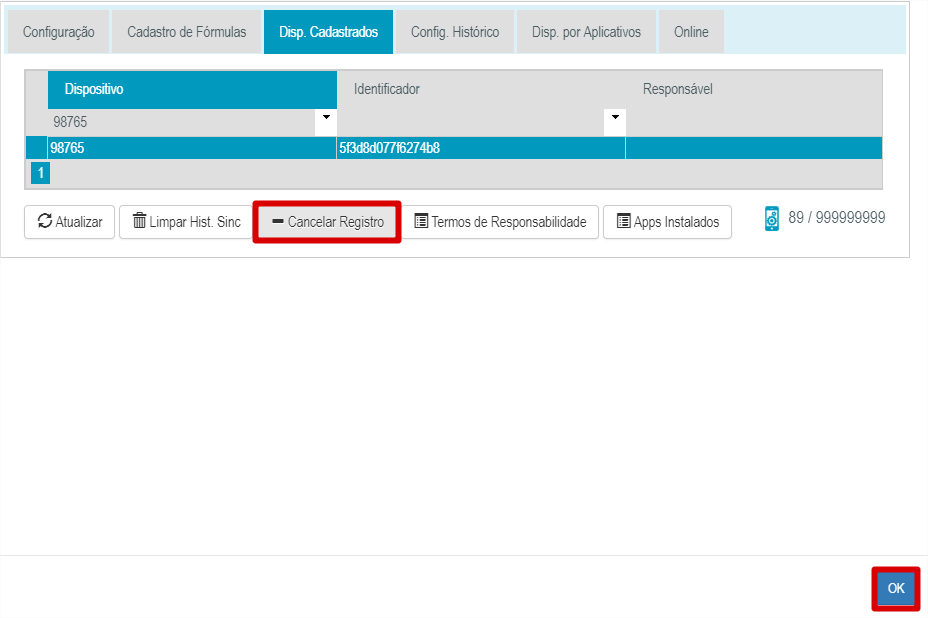This screenshot has height=618, width=928.
Task: Focus the empty Identificador filter field
Action: click(x=471, y=123)
